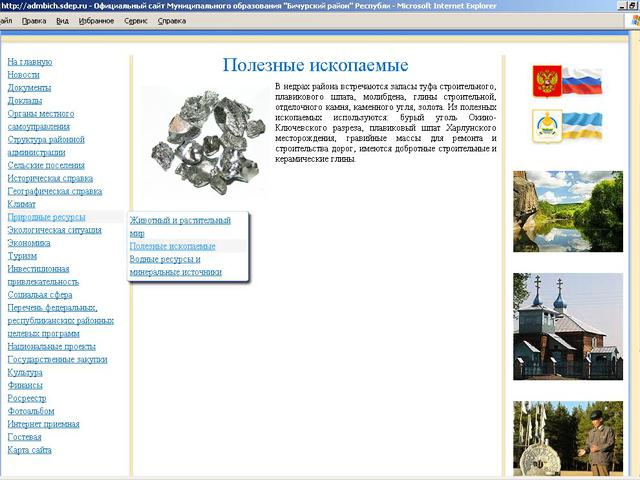
Task: Open the Избранное menu
Action: [96, 21]
